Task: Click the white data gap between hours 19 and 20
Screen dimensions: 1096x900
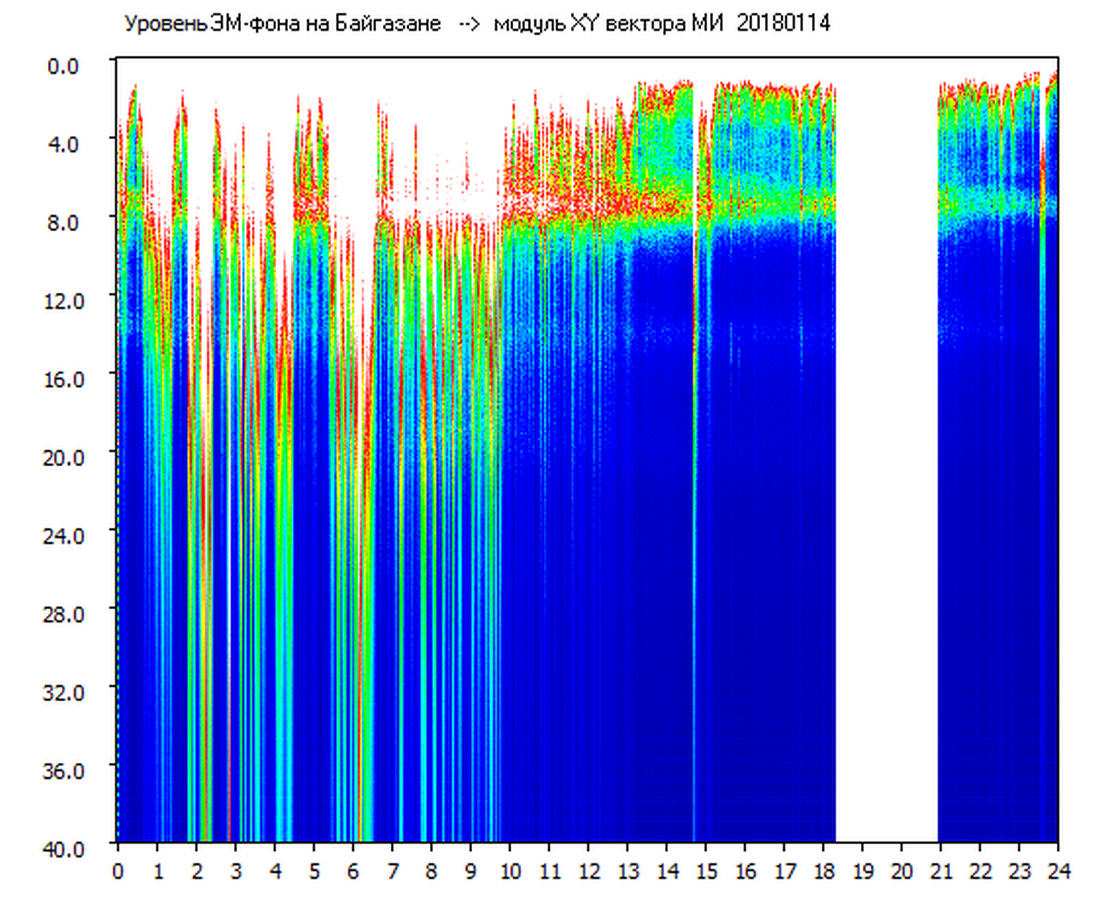Action: [886, 450]
